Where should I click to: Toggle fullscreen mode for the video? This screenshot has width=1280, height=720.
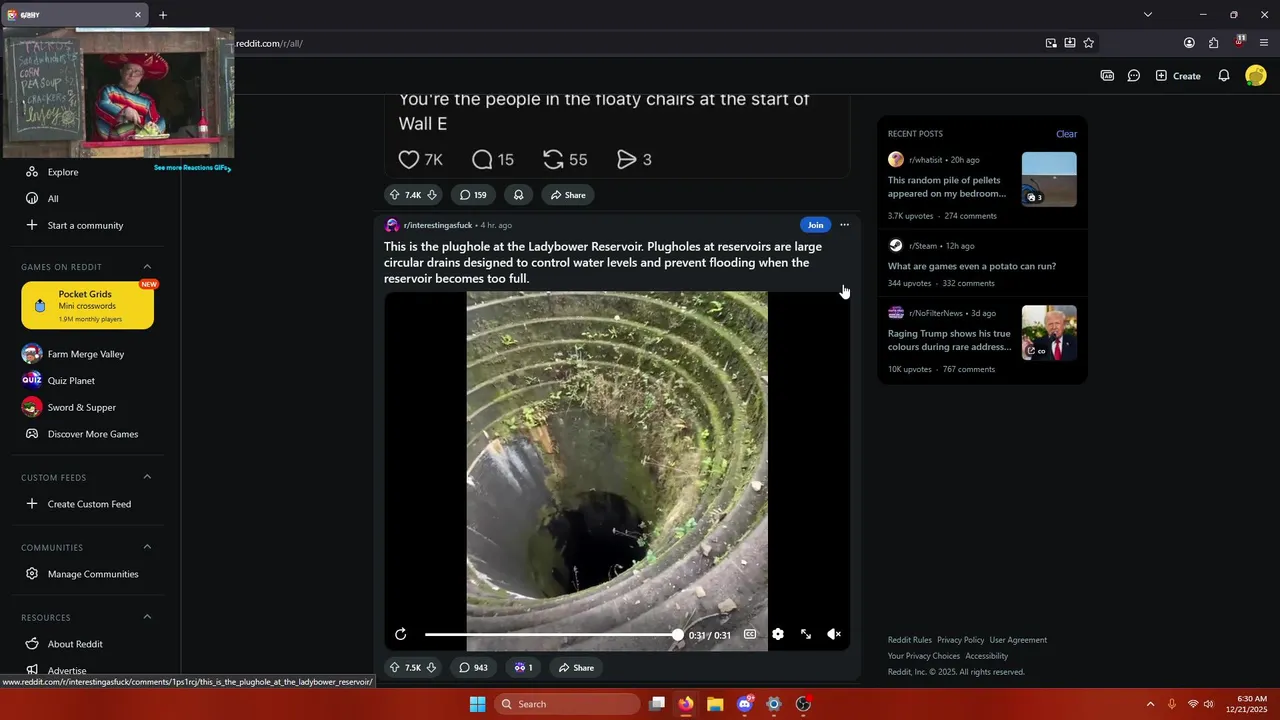click(806, 634)
